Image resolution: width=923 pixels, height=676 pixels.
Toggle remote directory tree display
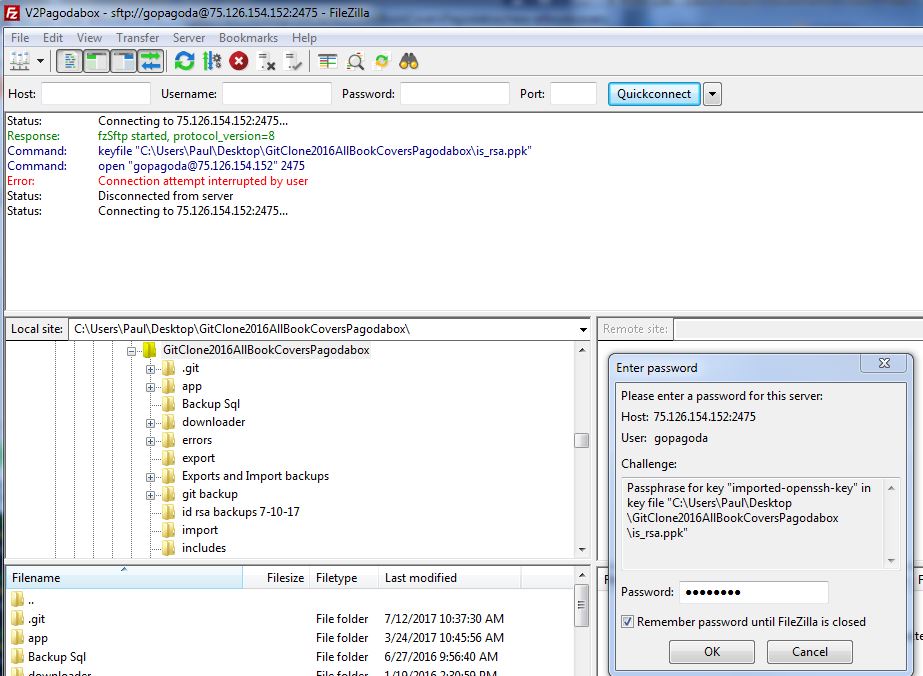click(x=124, y=61)
